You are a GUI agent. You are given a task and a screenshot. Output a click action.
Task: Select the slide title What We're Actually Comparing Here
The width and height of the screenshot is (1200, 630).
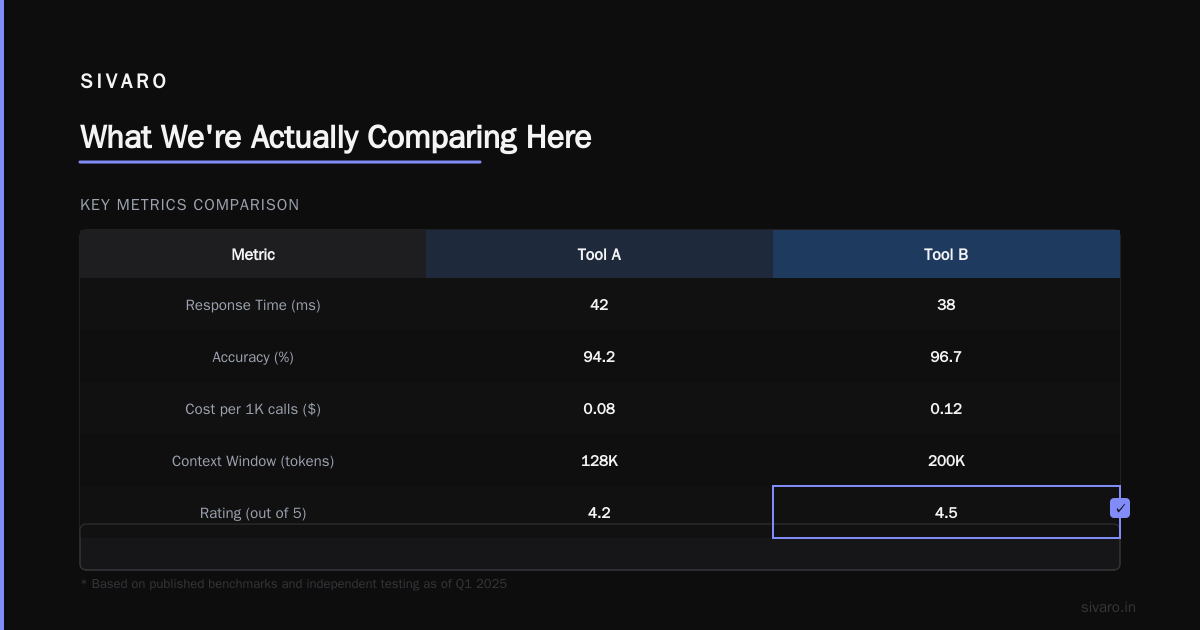click(x=336, y=137)
